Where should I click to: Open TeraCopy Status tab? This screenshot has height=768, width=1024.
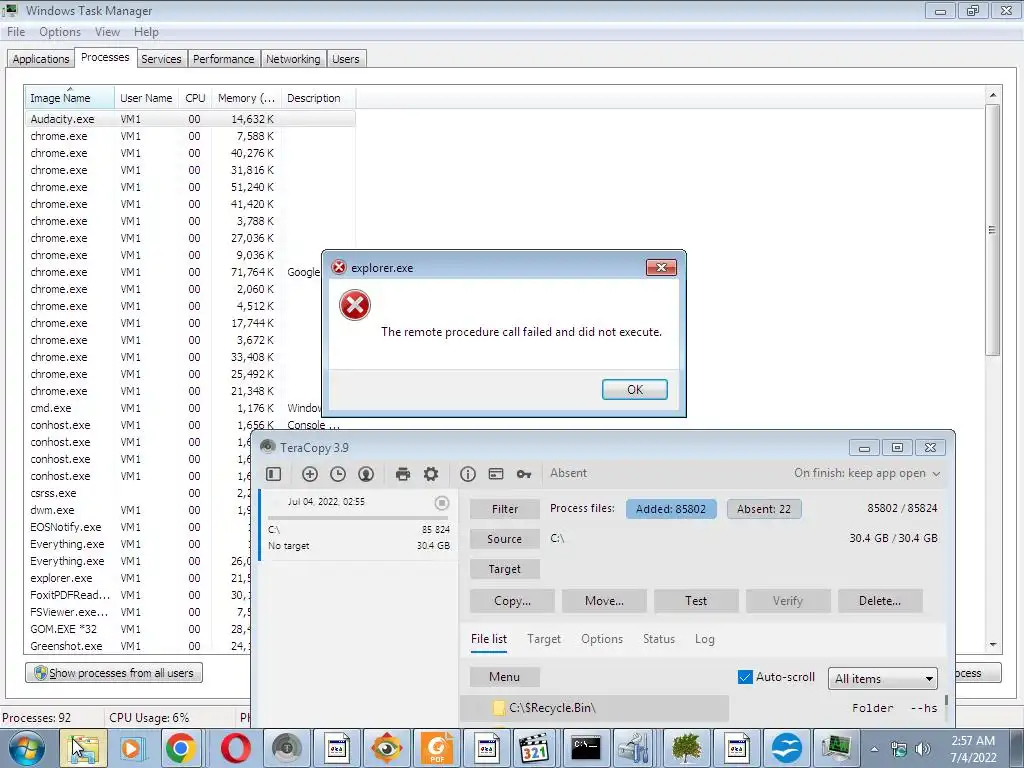(659, 639)
